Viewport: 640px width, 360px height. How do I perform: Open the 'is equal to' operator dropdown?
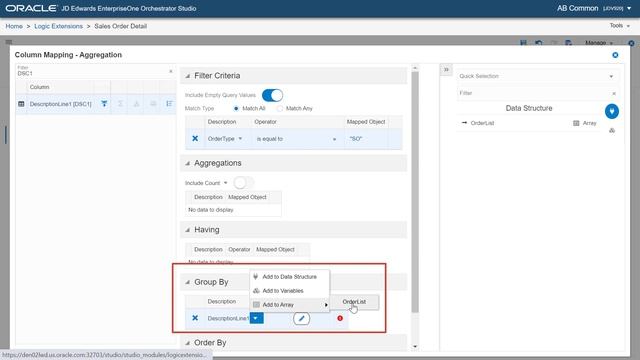pyautogui.click(x=334, y=139)
